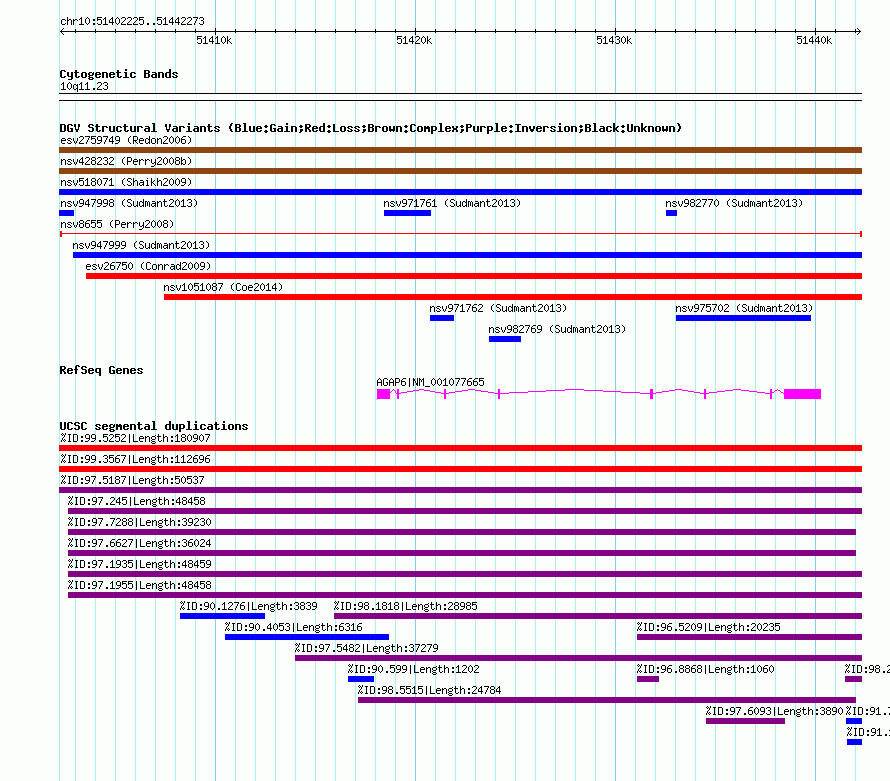Click the Cytogenetic Bands track title

[x=119, y=74]
